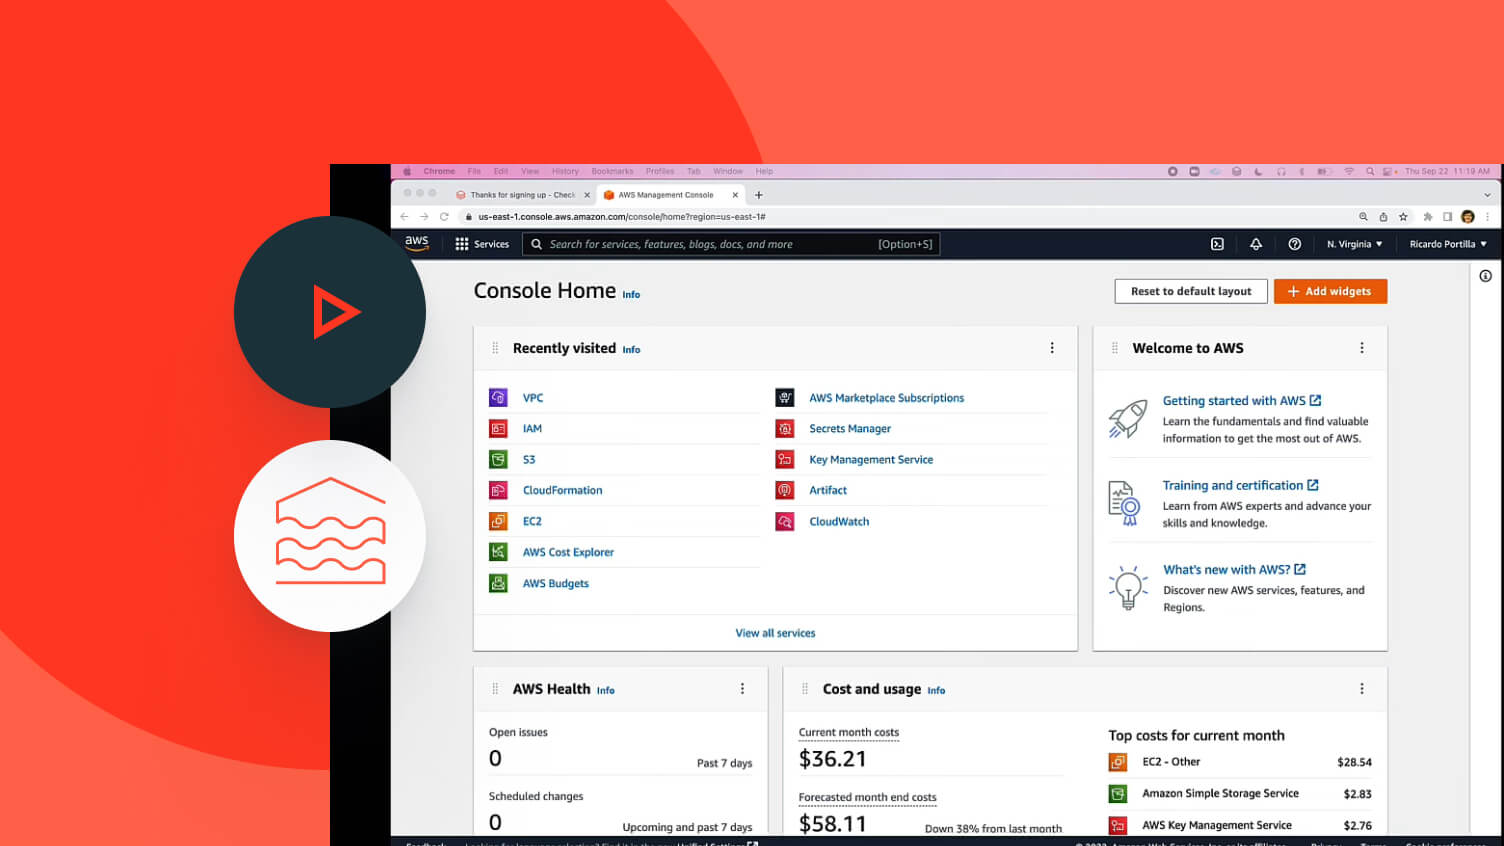Click the S3 bucket icon in Recently visited

pos(498,460)
